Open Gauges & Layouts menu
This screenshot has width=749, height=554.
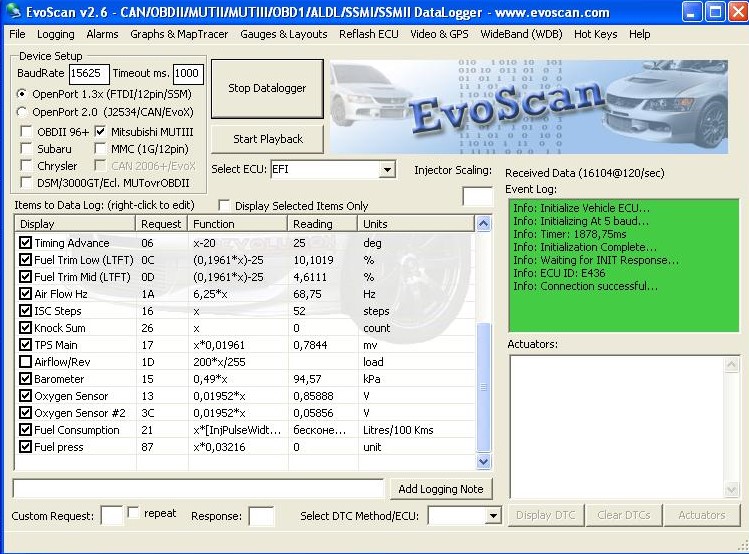pyautogui.click(x=284, y=34)
